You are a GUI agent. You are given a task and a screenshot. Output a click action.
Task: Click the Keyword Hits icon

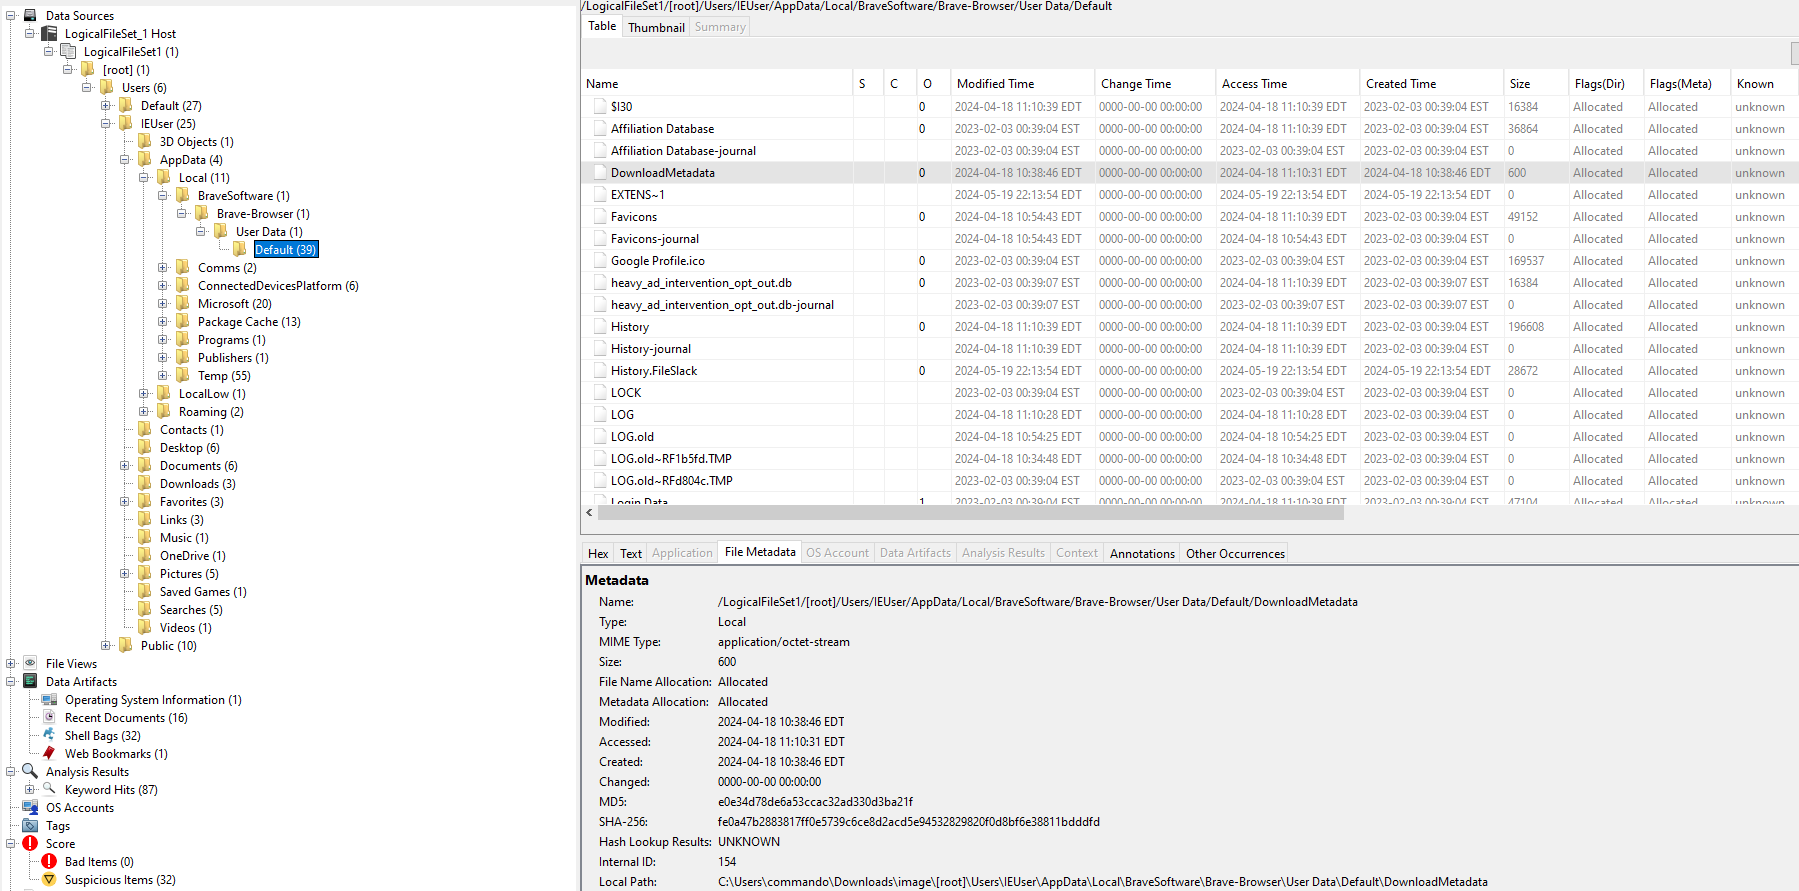(49, 789)
